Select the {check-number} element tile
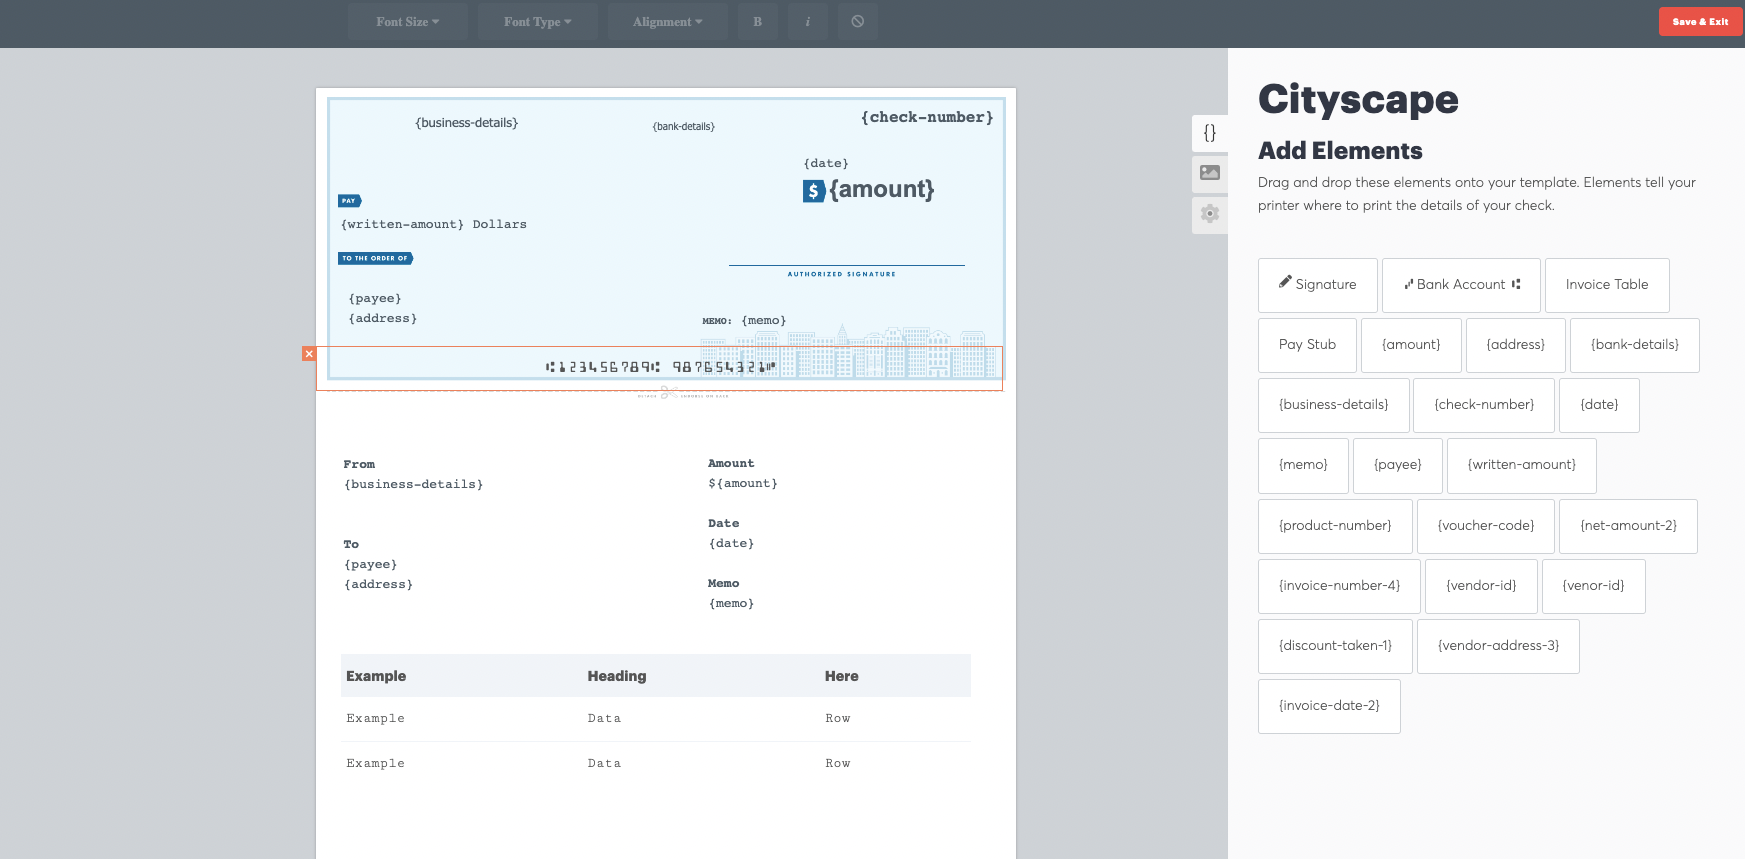This screenshot has width=1745, height=859. [1484, 405]
